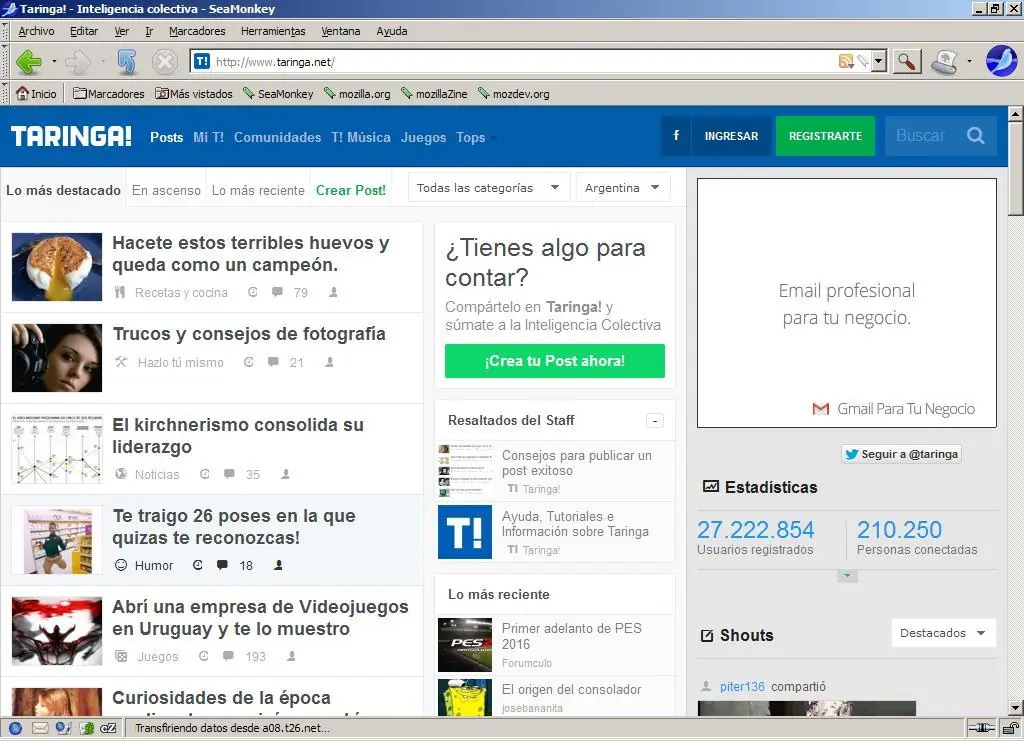
Task: Click the Buscar search field
Action: tap(922, 136)
